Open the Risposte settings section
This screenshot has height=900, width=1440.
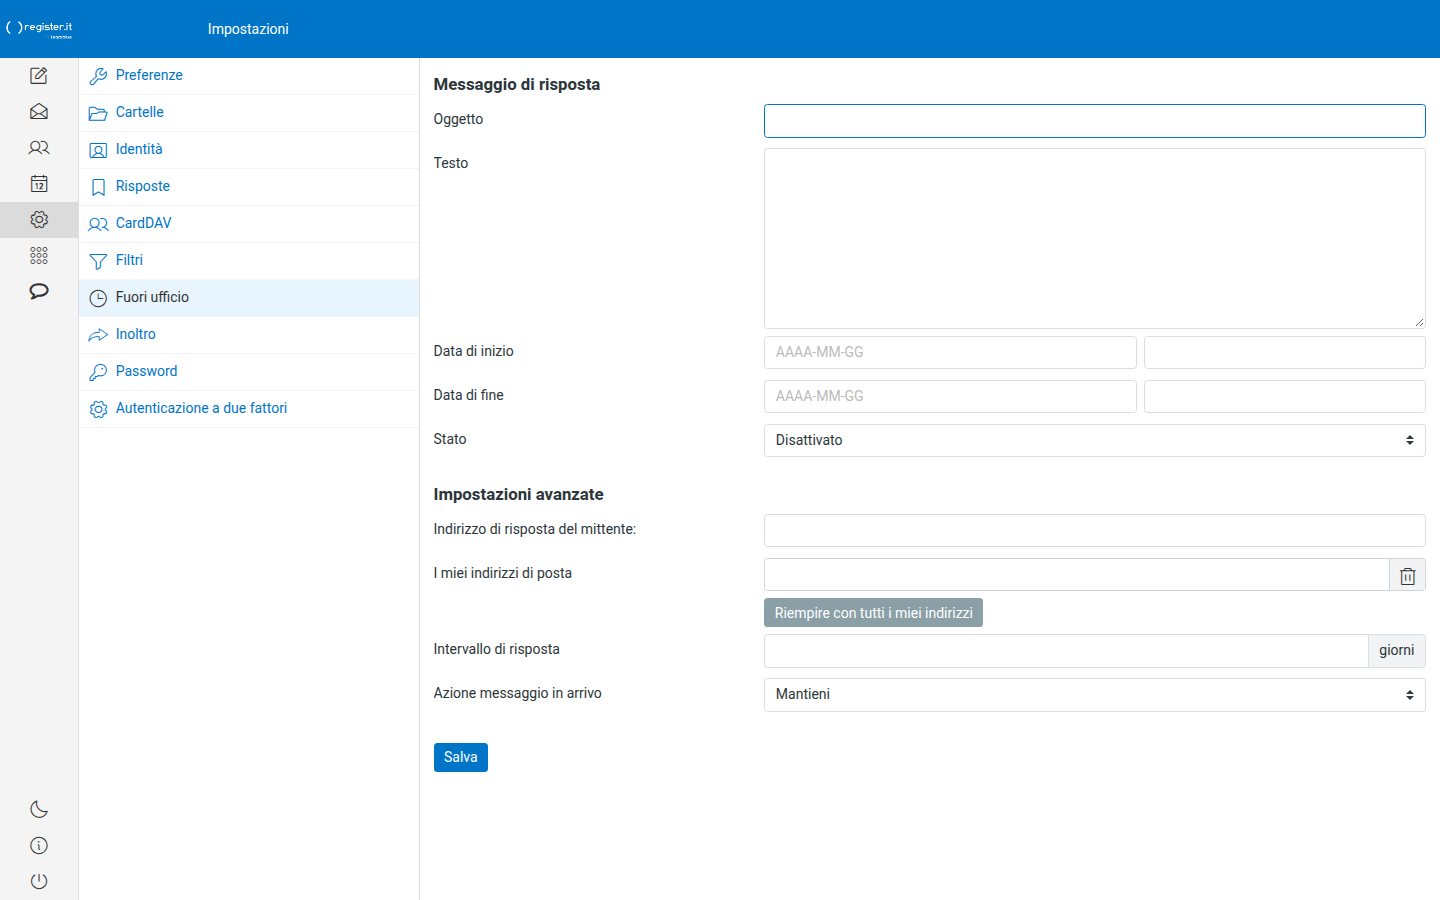249,187
